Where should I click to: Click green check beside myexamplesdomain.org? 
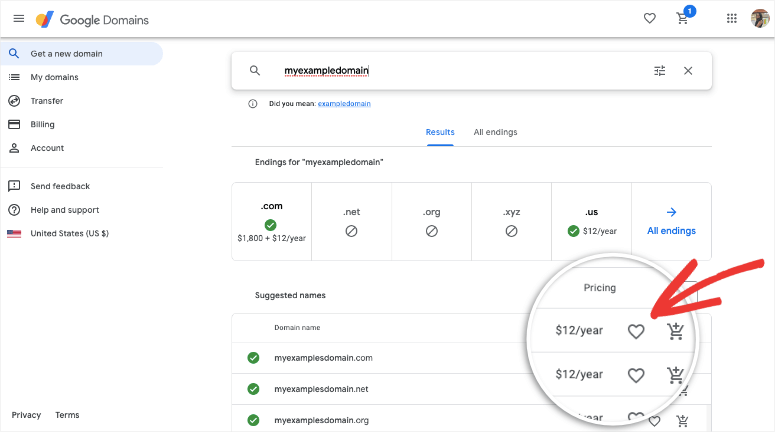253,420
